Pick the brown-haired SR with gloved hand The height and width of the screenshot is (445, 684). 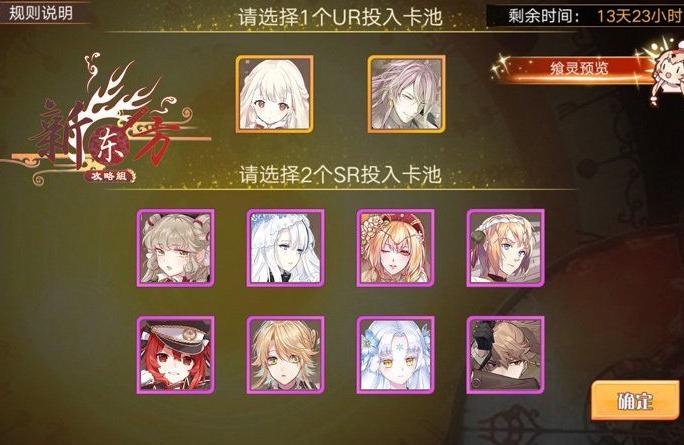tap(506, 355)
